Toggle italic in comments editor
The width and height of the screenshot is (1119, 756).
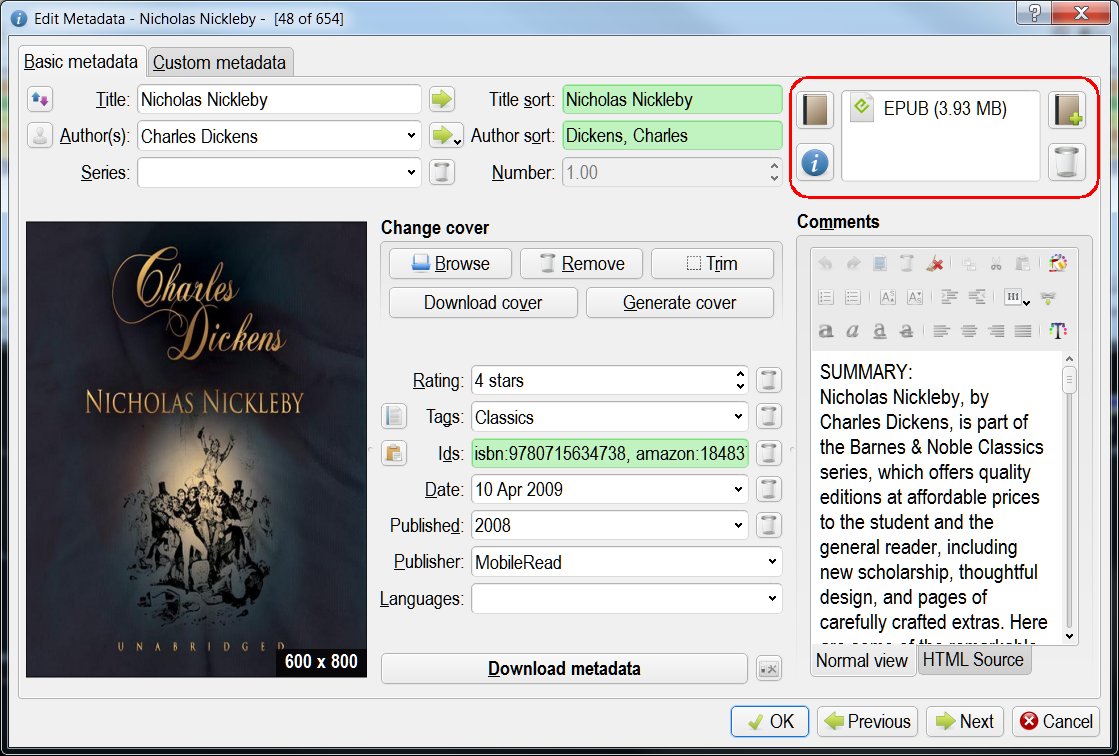click(x=853, y=331)
